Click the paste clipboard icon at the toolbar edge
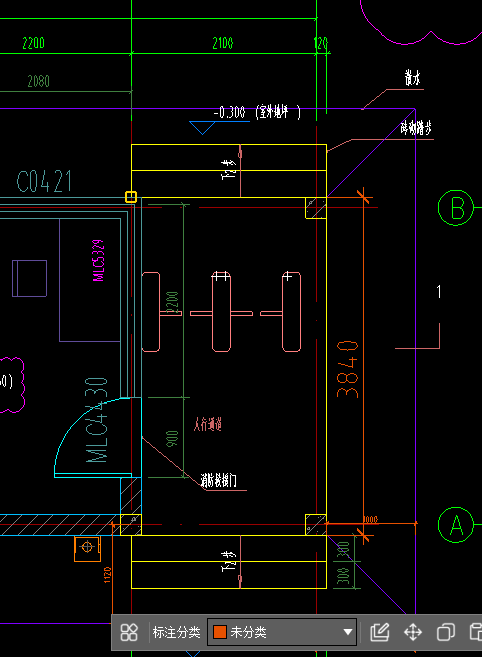Image resolution: width=482 pixels, height=657 pixels. 476,632
